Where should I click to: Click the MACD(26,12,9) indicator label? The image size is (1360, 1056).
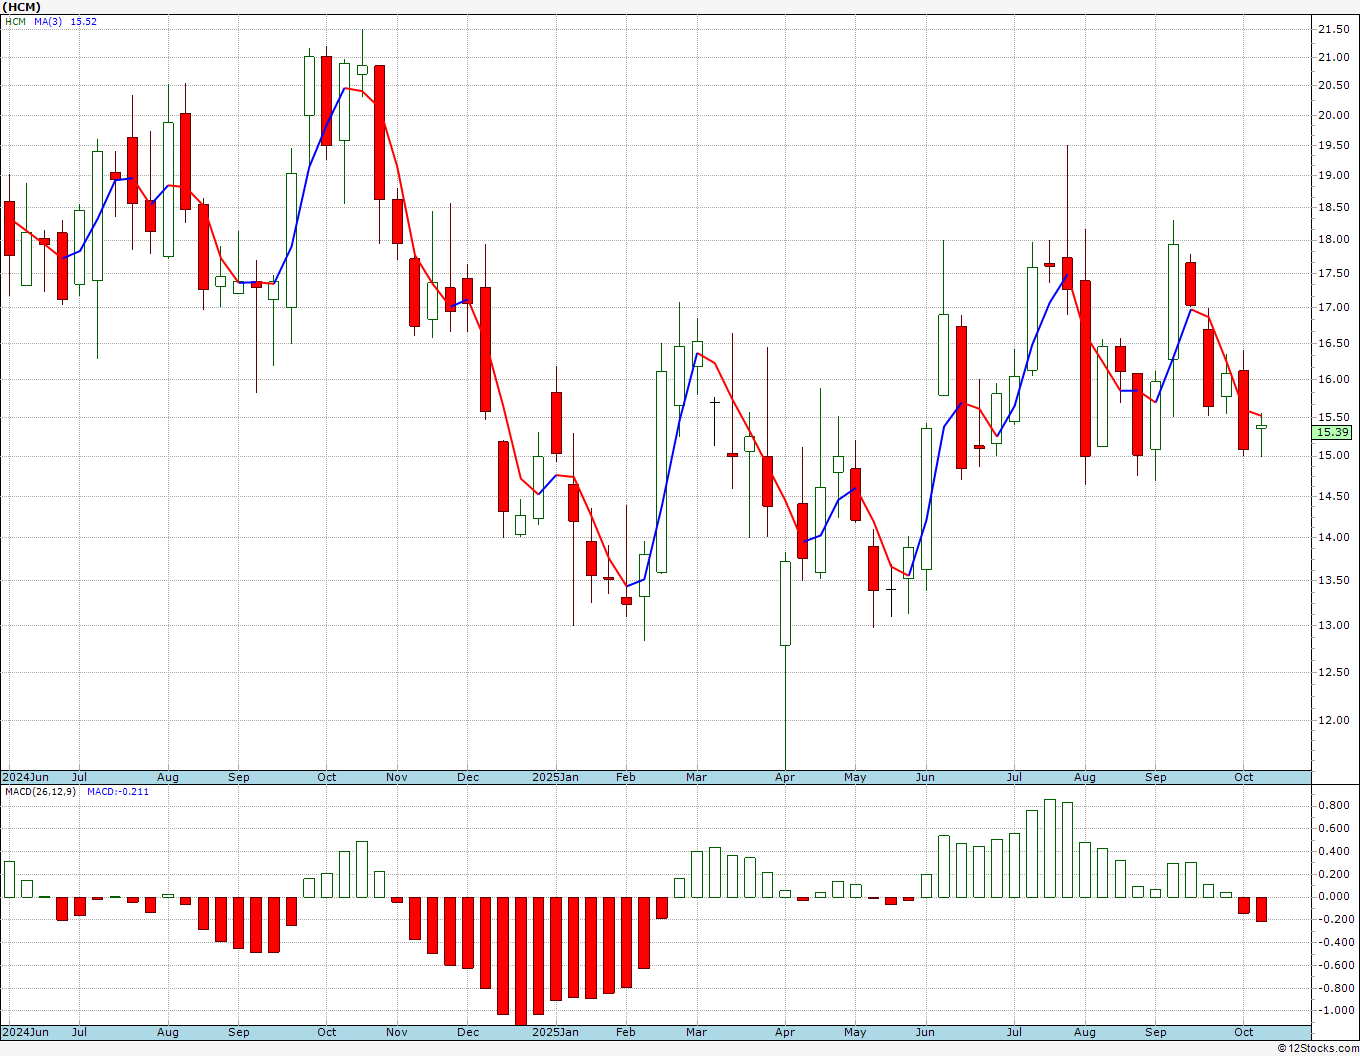[x=40, y=792]
